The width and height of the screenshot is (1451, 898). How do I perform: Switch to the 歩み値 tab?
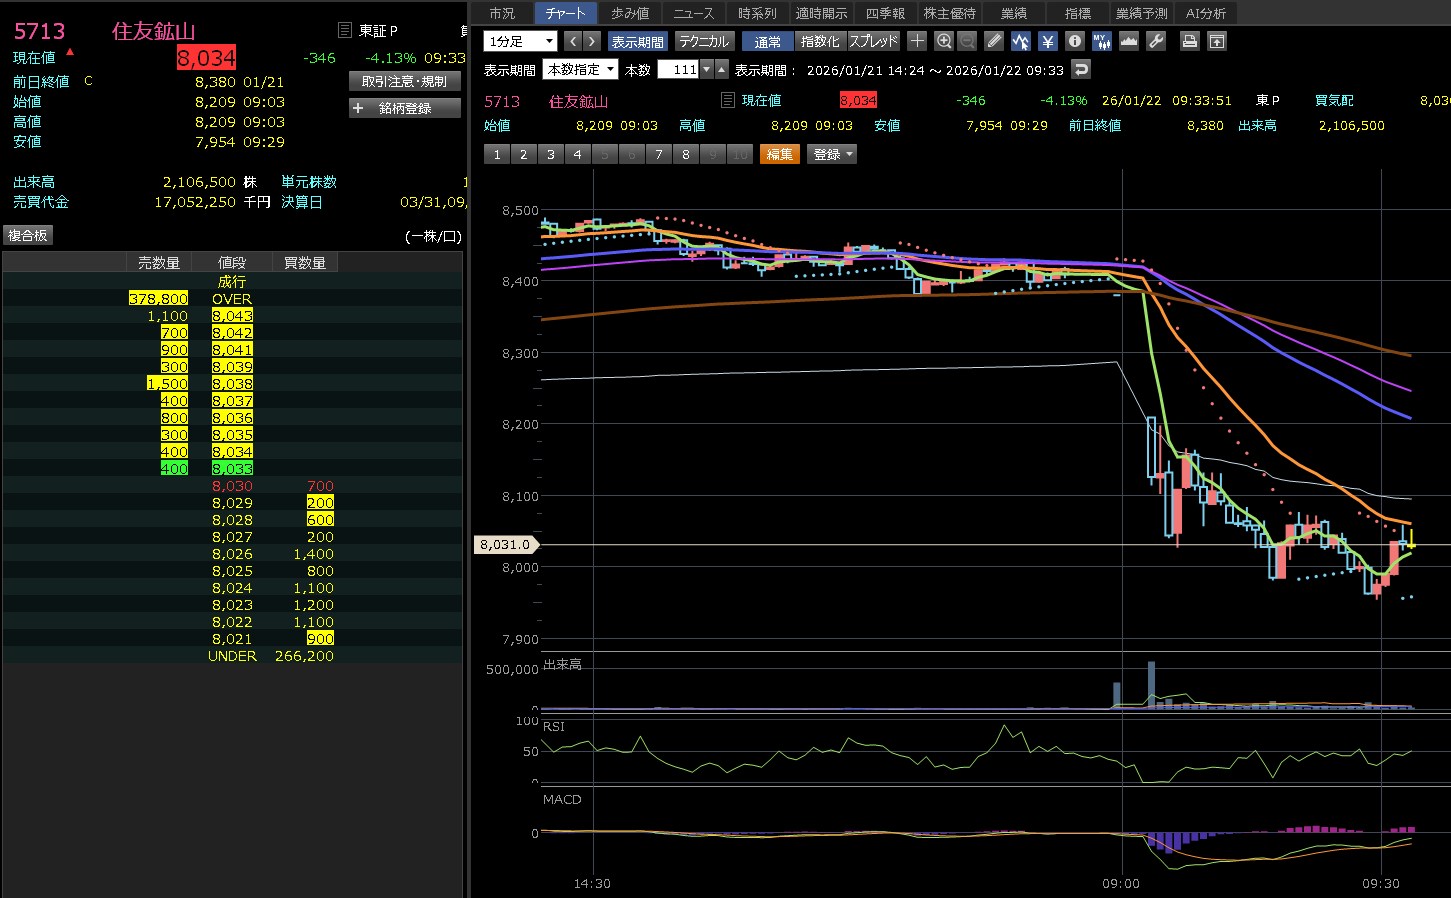tap(630, 13)
